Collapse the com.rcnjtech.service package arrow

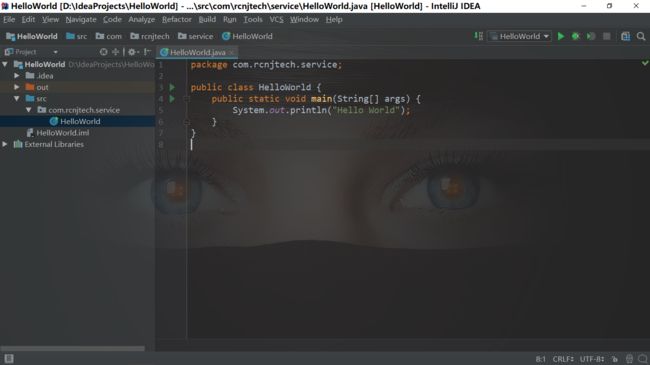[x=29, y=110]
